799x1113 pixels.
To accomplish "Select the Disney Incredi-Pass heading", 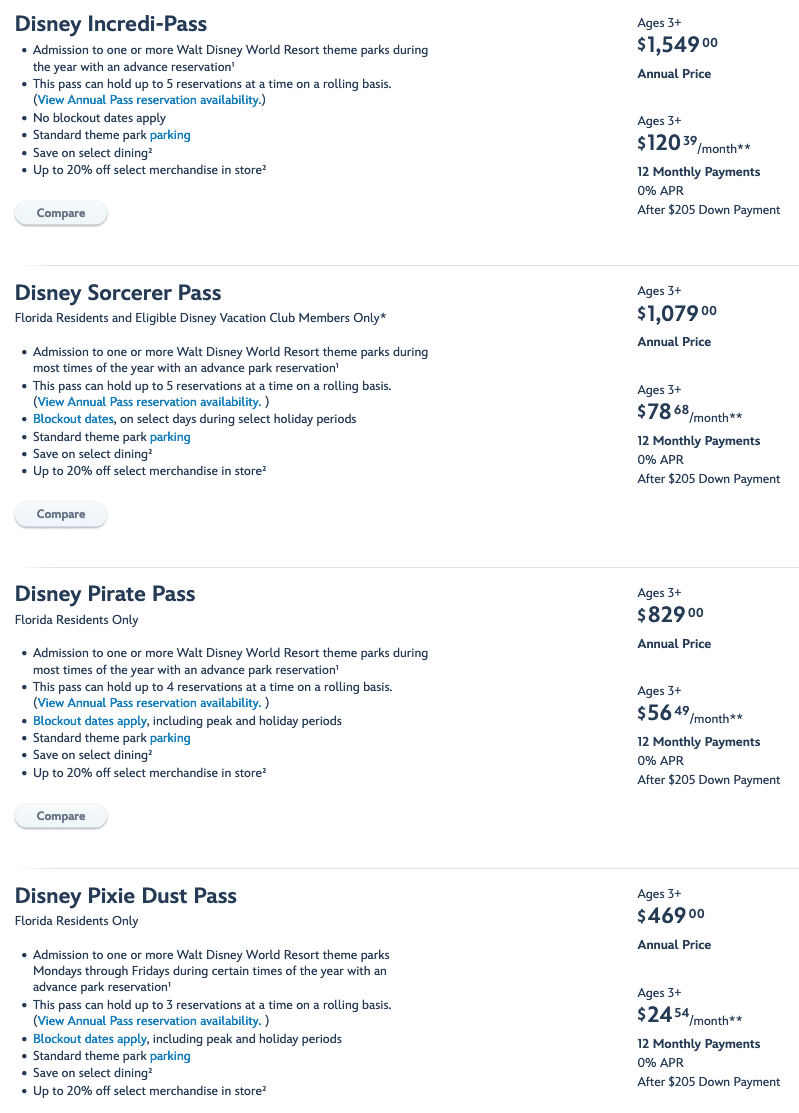I will (111, 23).
